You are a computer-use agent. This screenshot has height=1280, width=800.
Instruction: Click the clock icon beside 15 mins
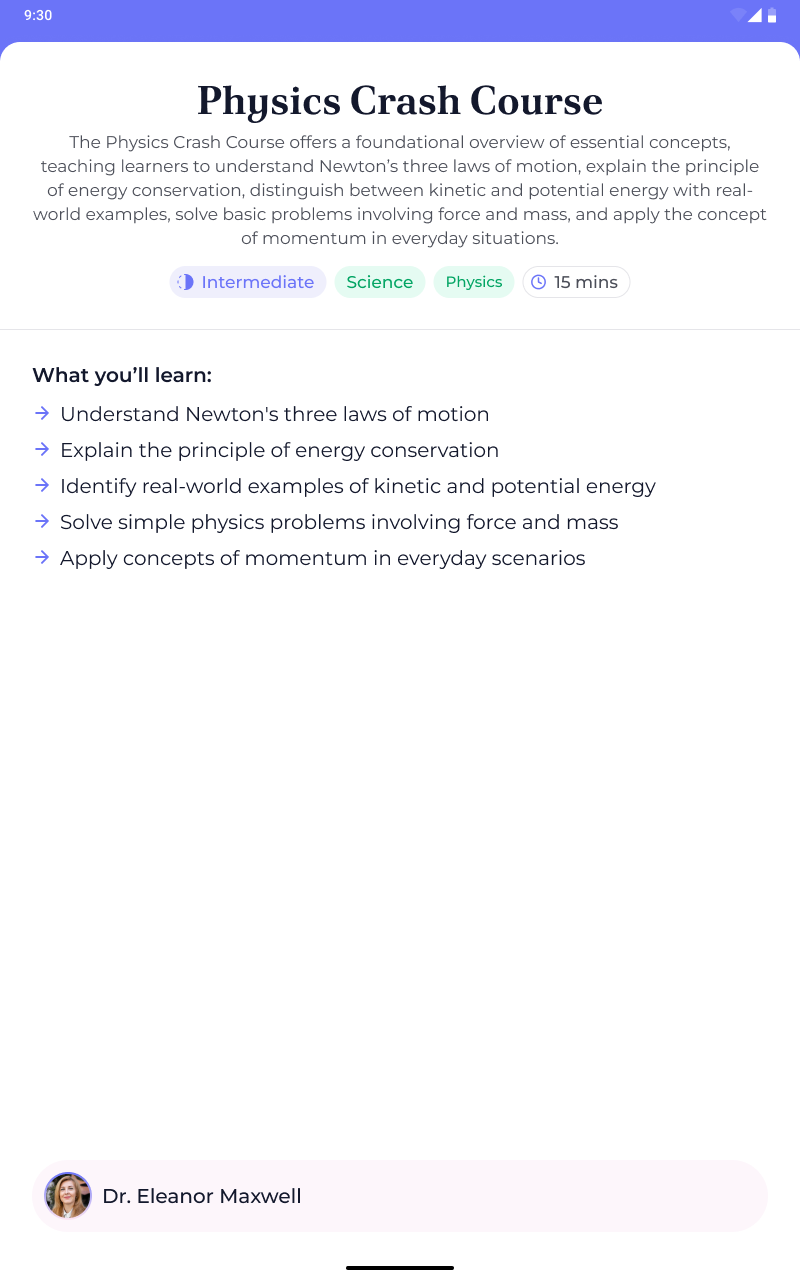538,282
